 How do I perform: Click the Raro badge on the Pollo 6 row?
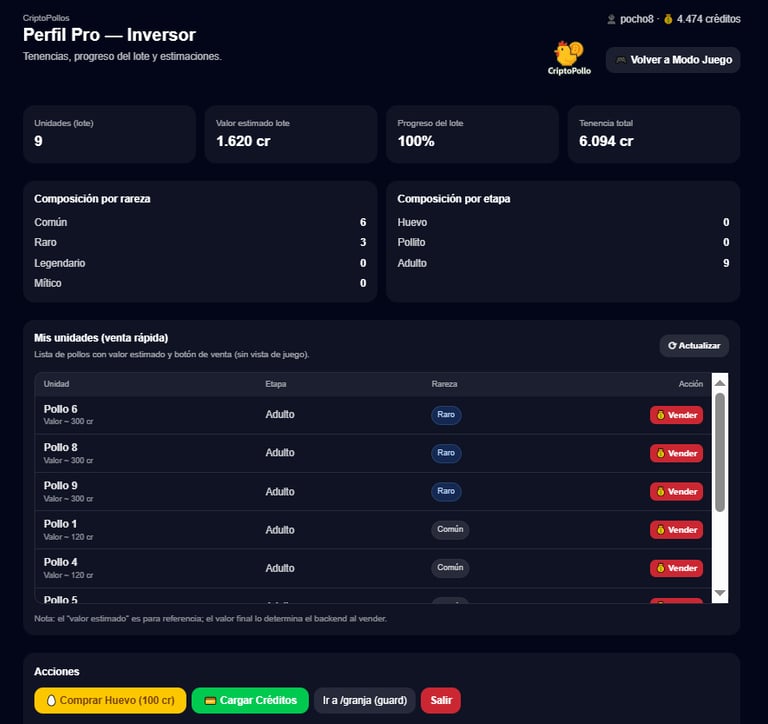(x=446, y=415)
